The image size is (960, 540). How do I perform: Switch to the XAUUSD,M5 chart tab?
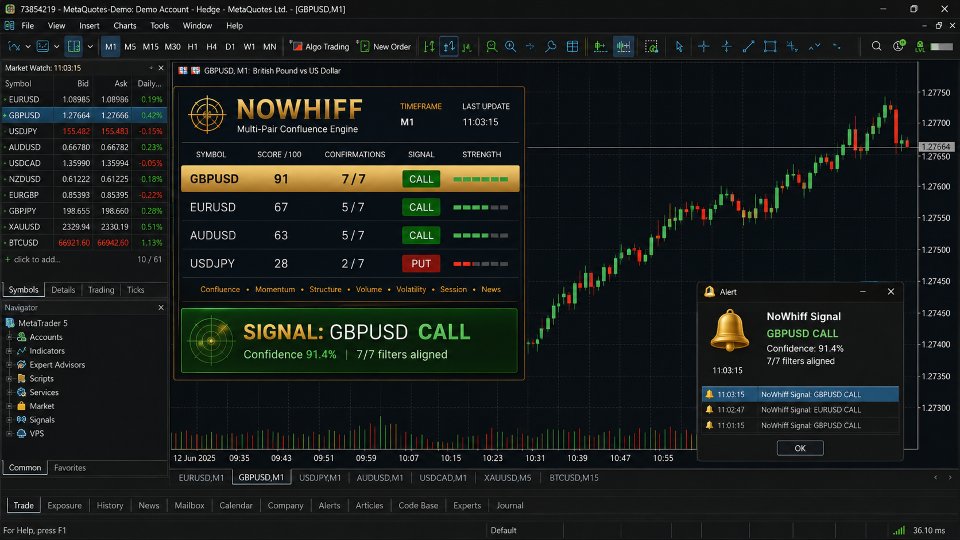pyautogui.click(x=508, y=478)
